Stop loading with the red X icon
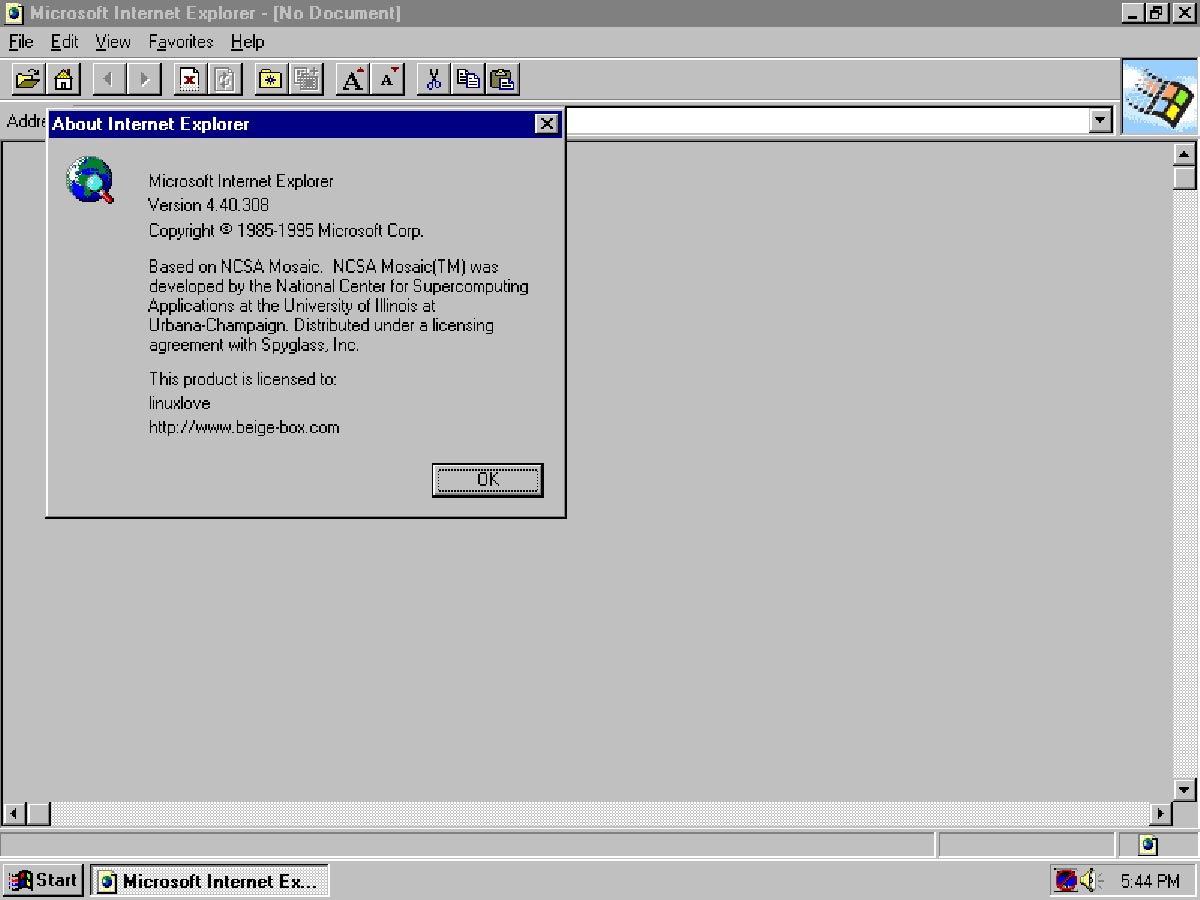The height and width of the screenshot is (900, 1200). click(x=190, y=79)
